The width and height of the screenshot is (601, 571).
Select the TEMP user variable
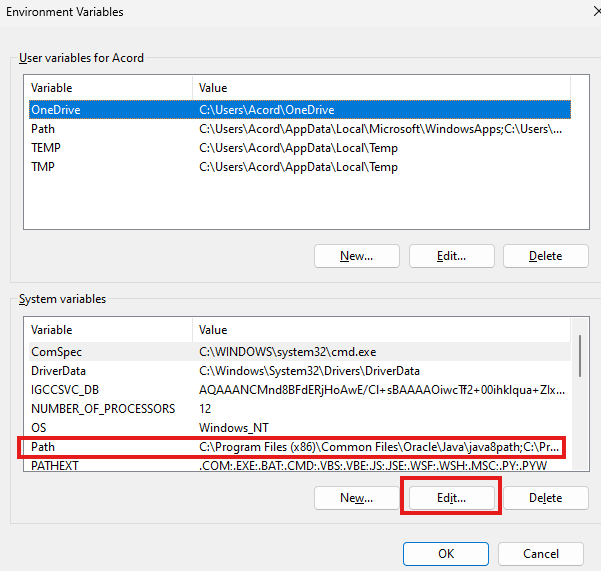(47, 148)
